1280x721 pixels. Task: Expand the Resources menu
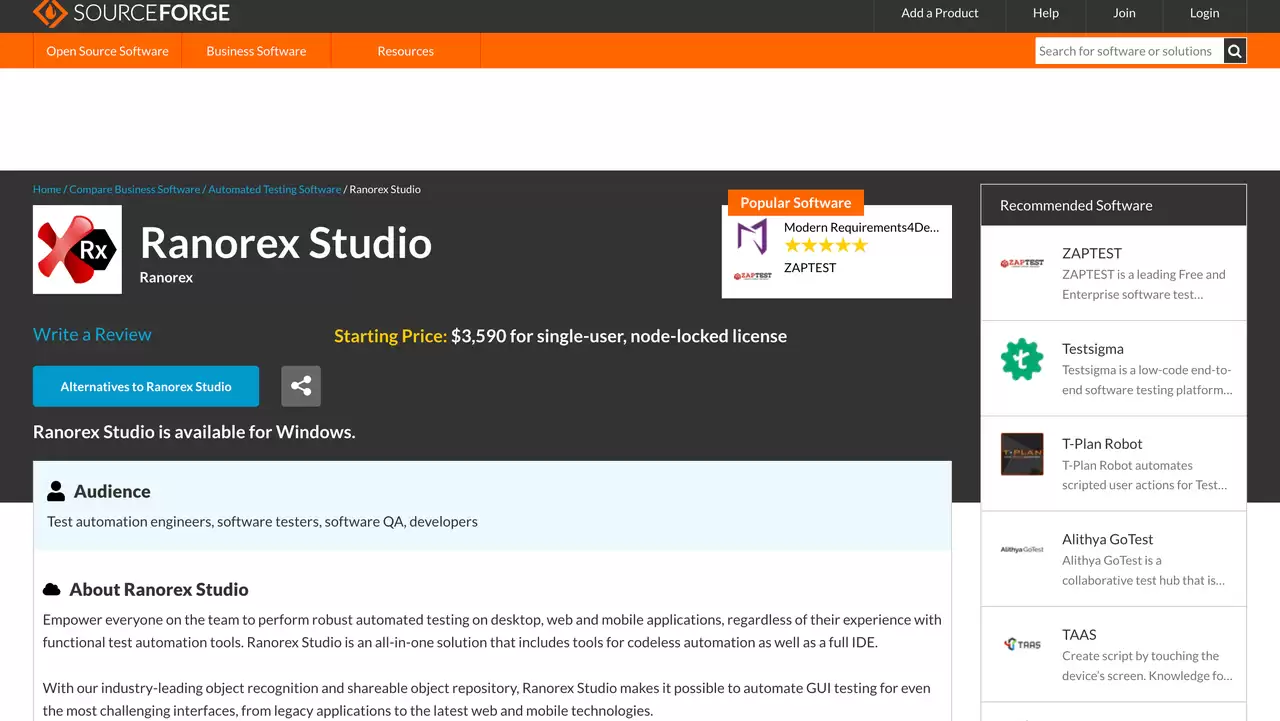pos(405,51)
